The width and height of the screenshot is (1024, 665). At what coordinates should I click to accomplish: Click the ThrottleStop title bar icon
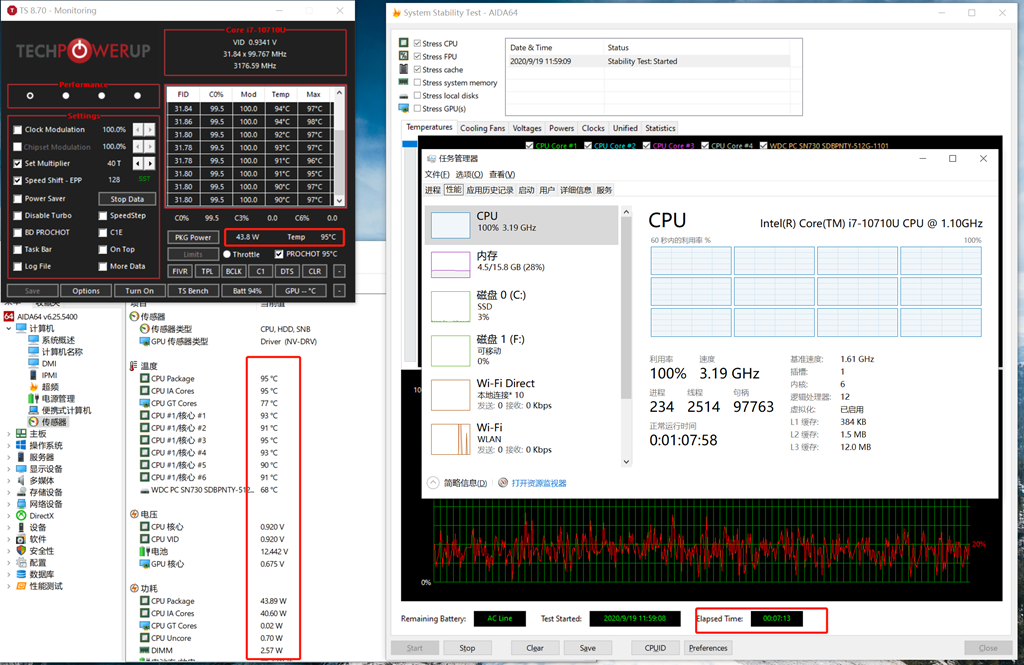point(11,10)
